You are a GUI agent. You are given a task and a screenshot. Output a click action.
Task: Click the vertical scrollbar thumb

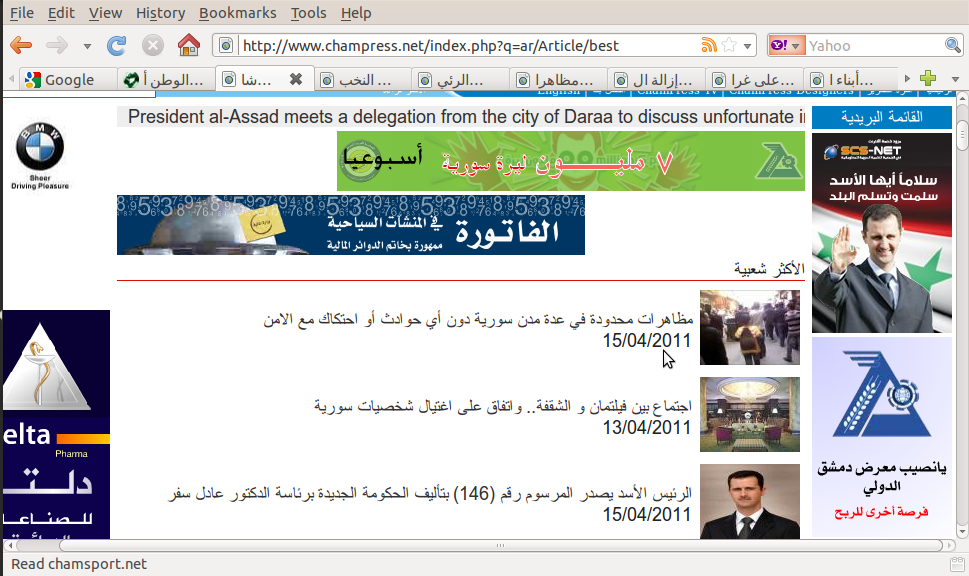click(962, 136)
